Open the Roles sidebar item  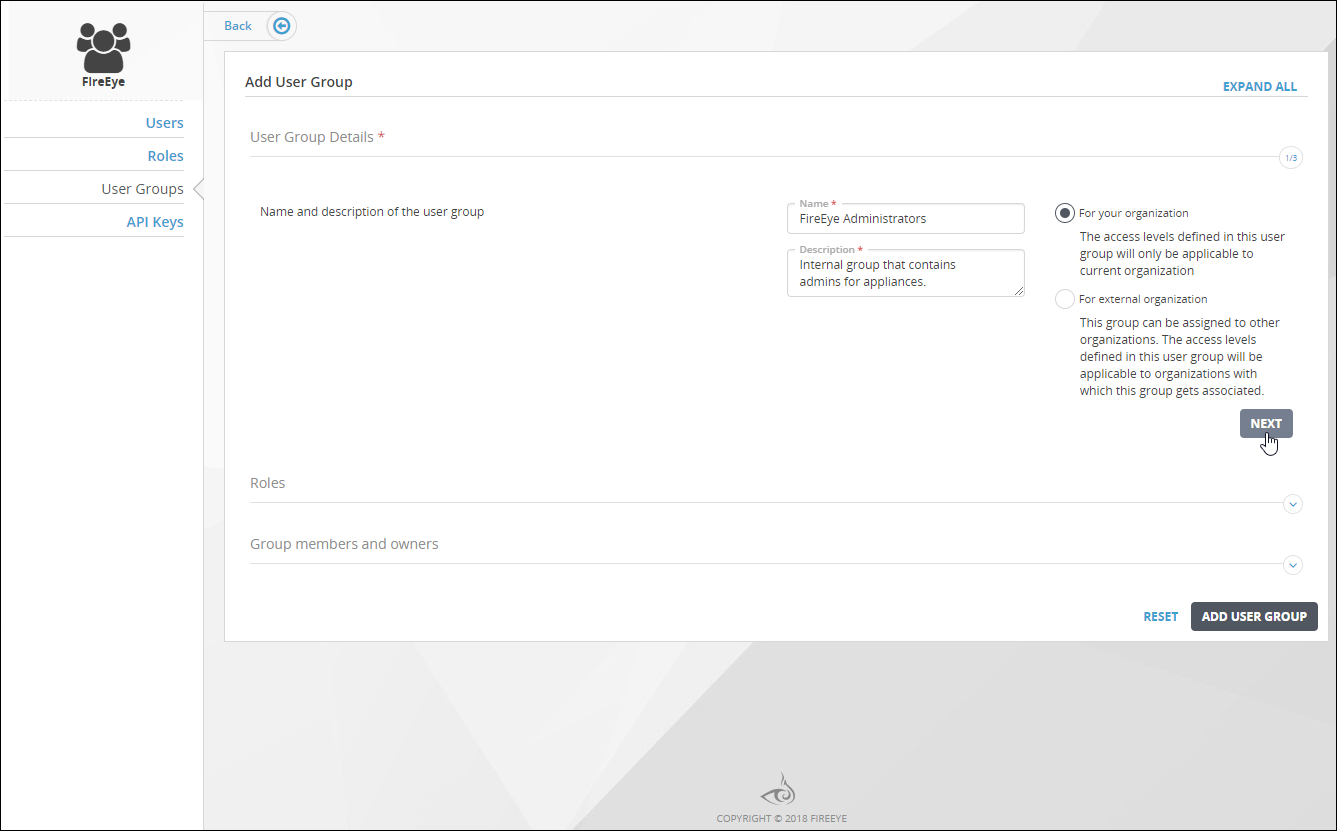click(x=166, y=156)
